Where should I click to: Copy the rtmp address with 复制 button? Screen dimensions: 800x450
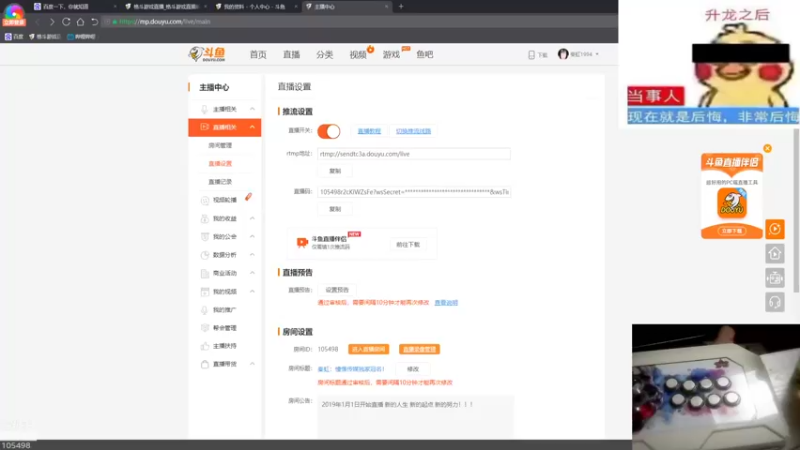click(x=335, y=171)
